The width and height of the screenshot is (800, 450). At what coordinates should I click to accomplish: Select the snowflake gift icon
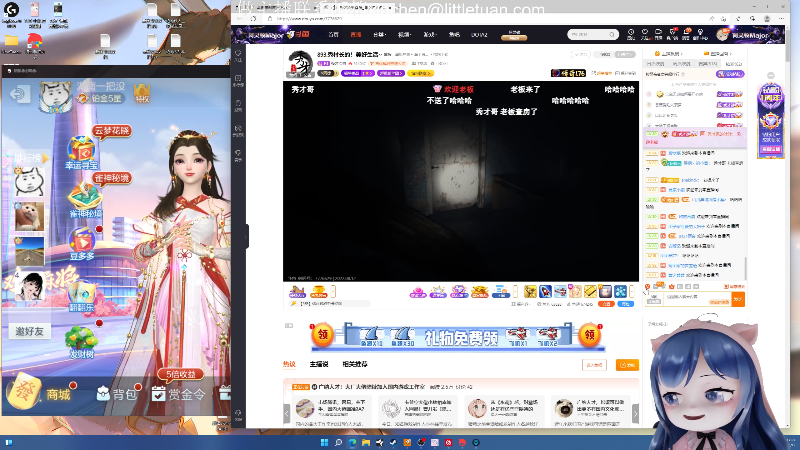(x=620, y=291)
